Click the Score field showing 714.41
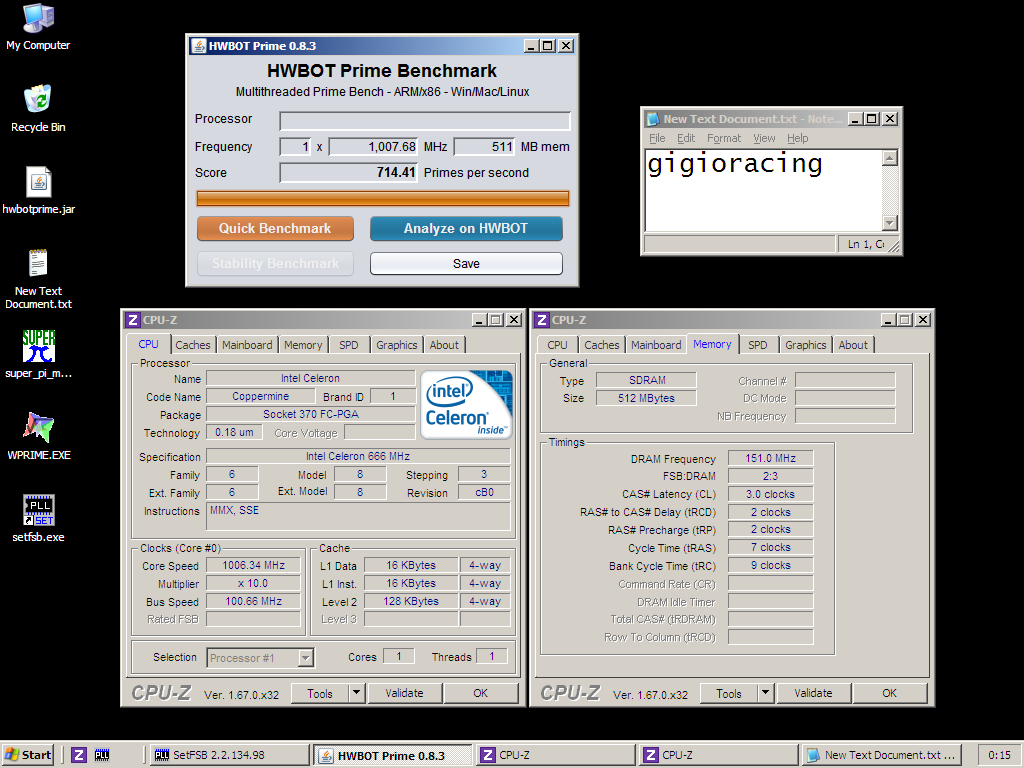This screenshot has width=1024, height=768. point(349,172)
